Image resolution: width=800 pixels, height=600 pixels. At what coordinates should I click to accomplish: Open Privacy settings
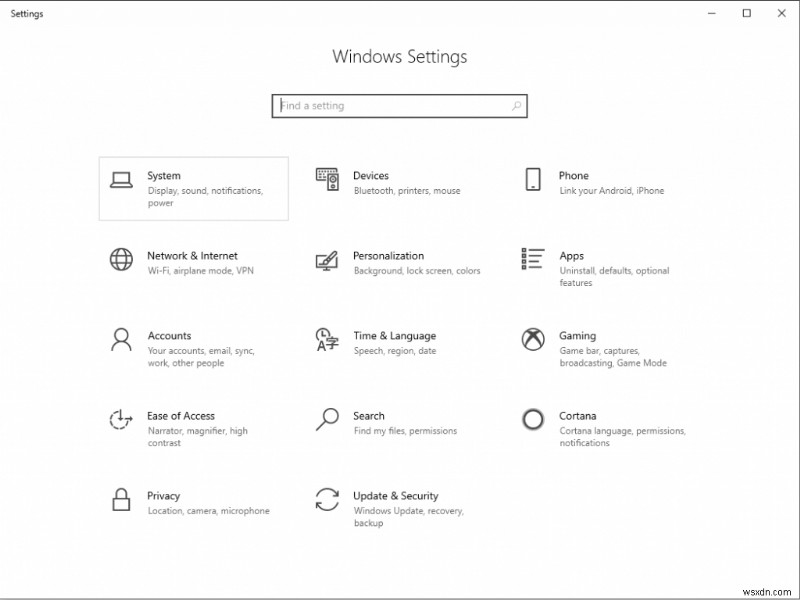click(193, 502)
